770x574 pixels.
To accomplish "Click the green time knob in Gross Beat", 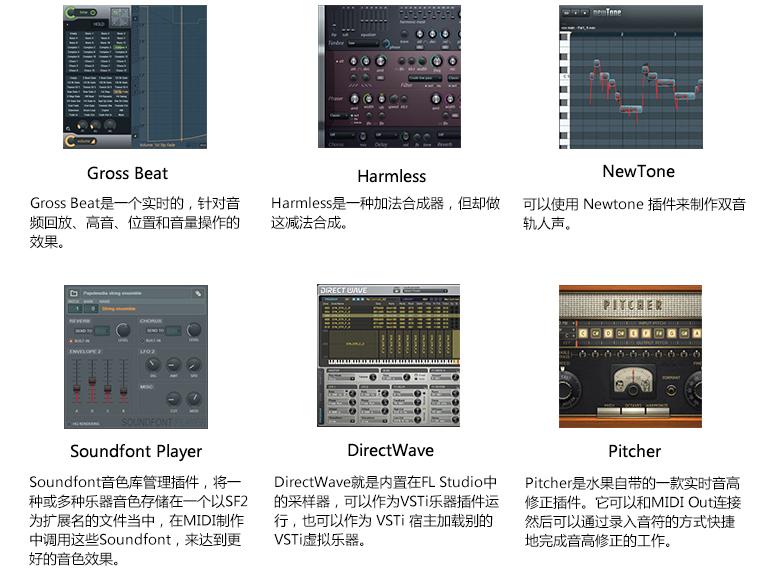I will pos(70,12).
